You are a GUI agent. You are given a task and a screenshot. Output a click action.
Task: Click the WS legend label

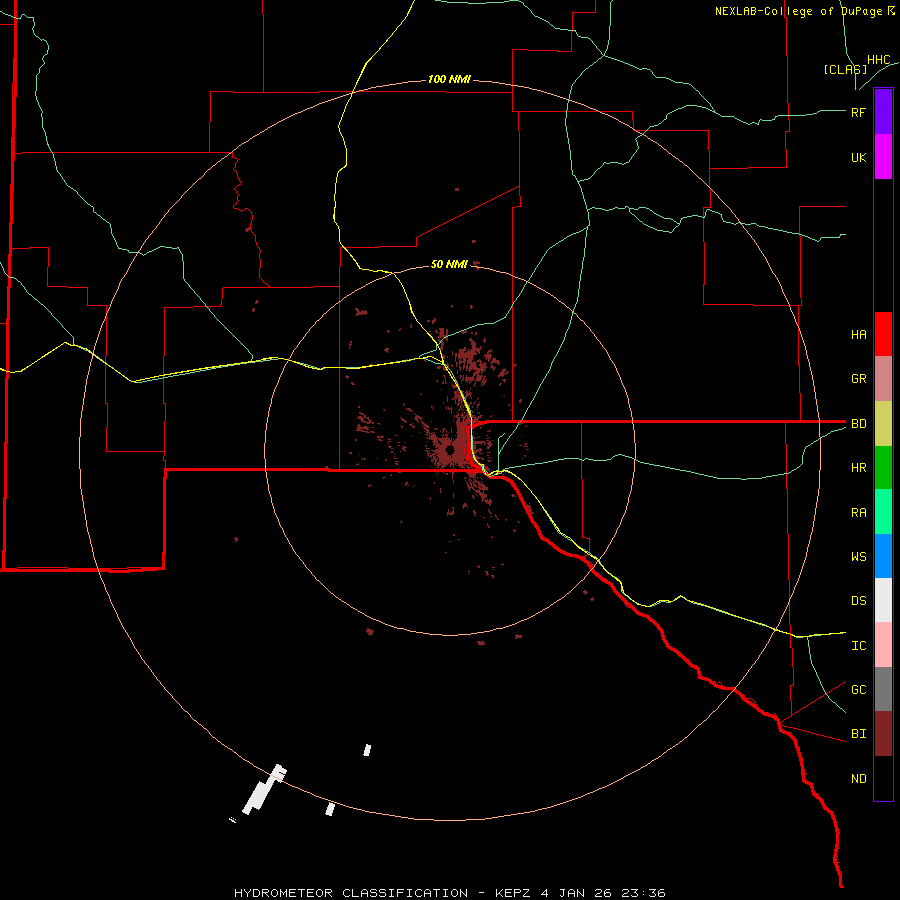click(858, 556)
